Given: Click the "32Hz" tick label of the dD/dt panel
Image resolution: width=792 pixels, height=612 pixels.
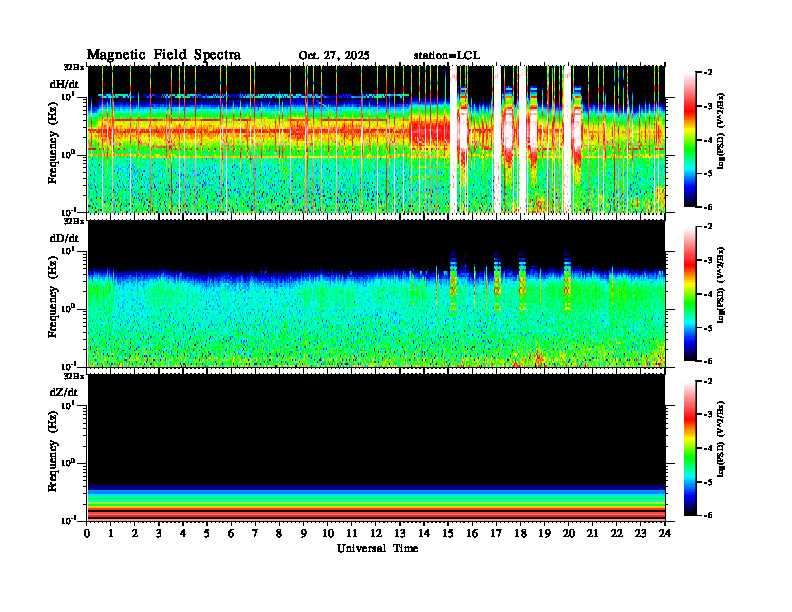Looking at the screenshot, I should [x=74, y=221].
